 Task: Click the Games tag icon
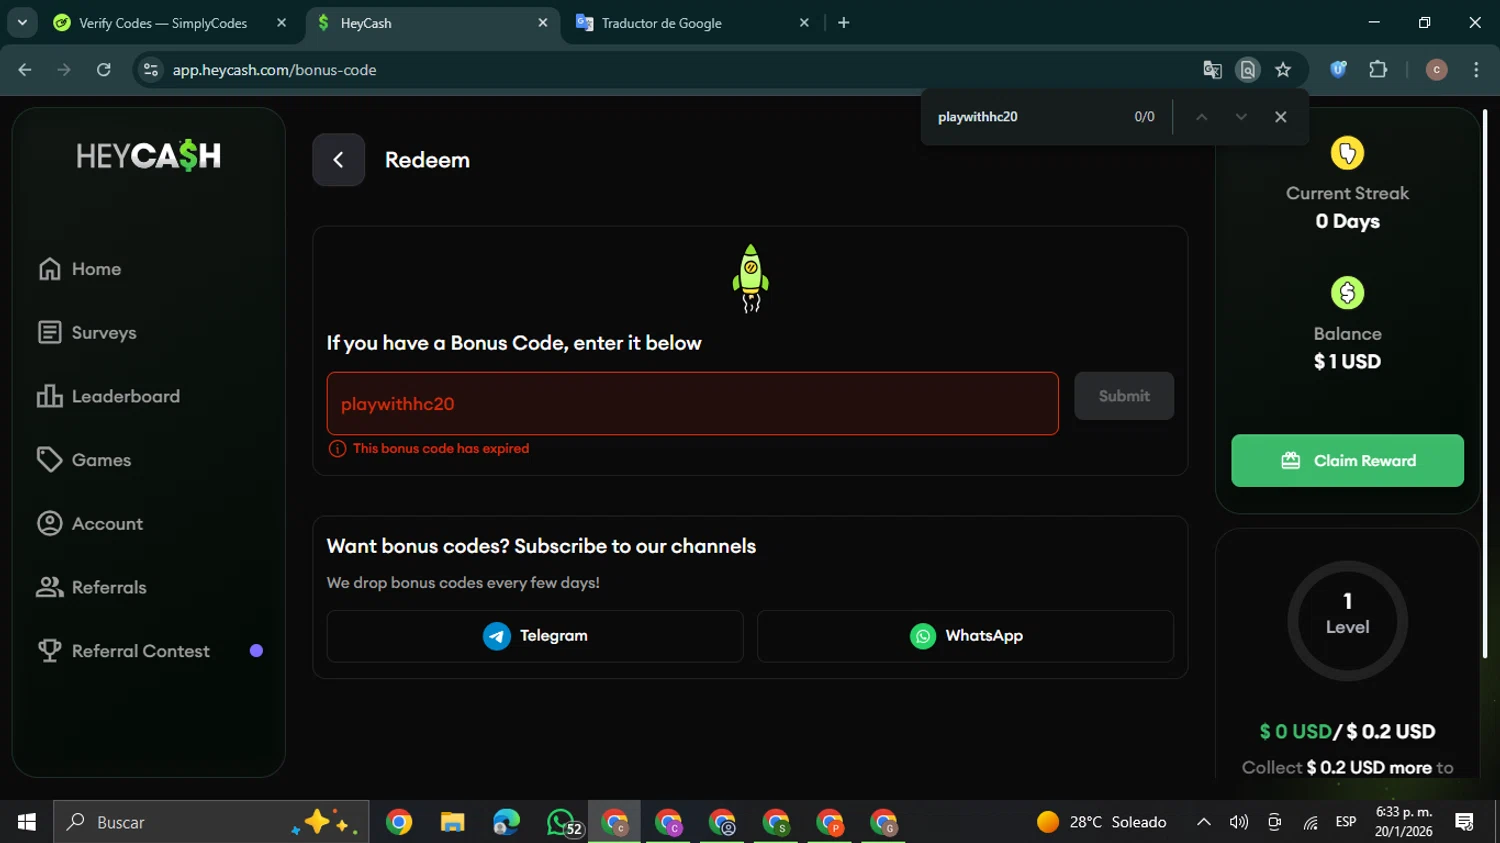(50, 460)
